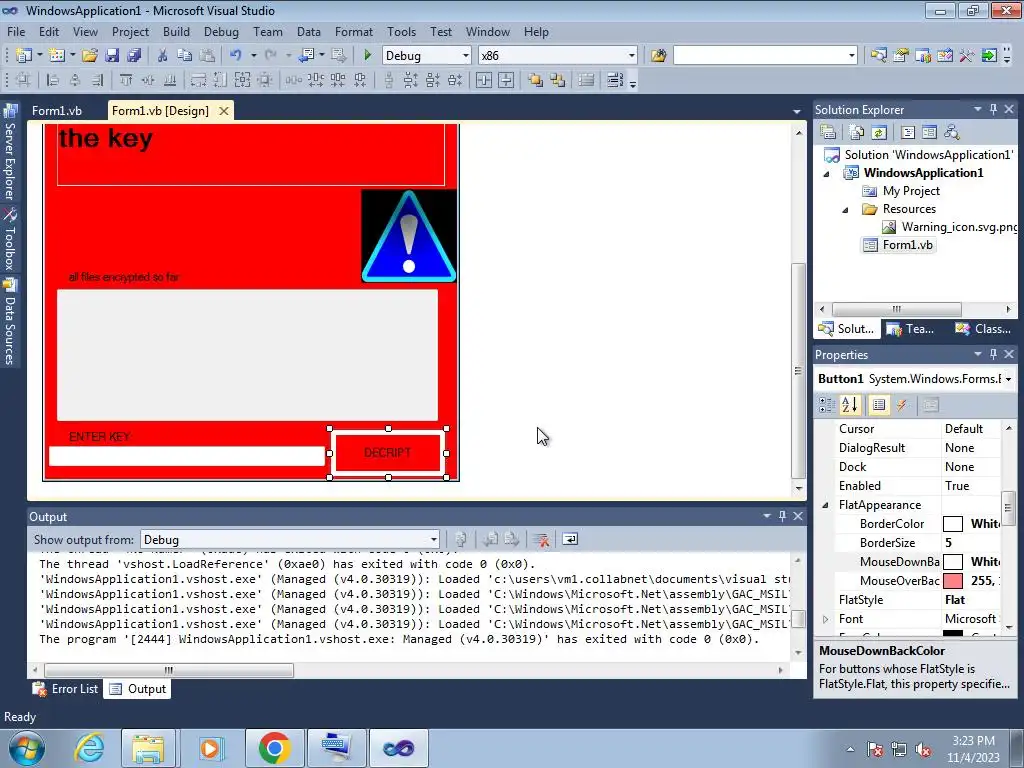Show Events with the lightning bolt icon
1024x768 pixels.
coord(902,406)
